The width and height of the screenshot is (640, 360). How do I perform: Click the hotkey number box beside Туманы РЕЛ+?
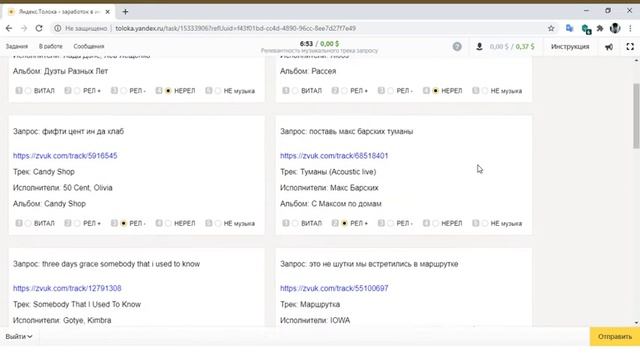coord(335,223)
